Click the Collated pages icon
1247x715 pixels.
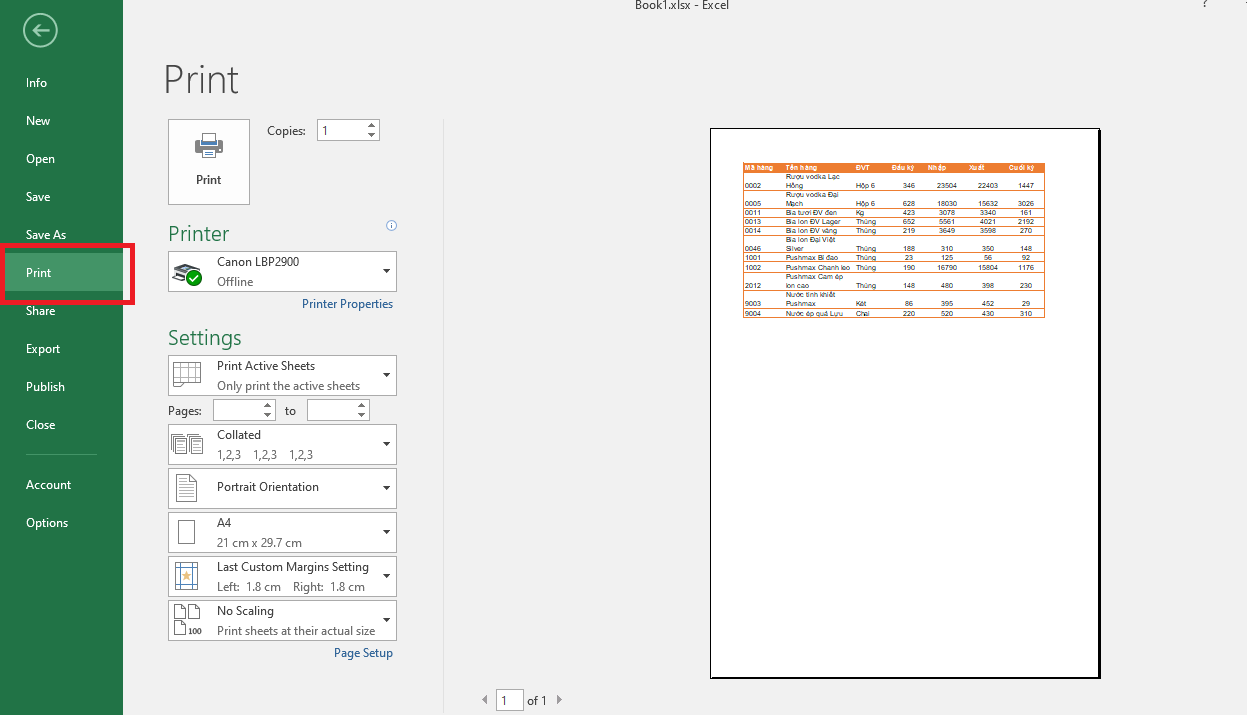(187, 444)
